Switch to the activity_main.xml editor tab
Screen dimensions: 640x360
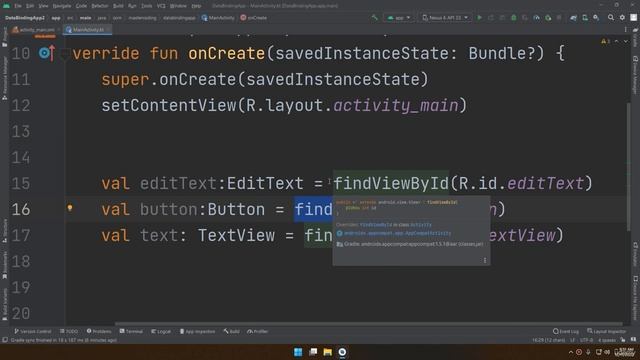tap(37, 30)
